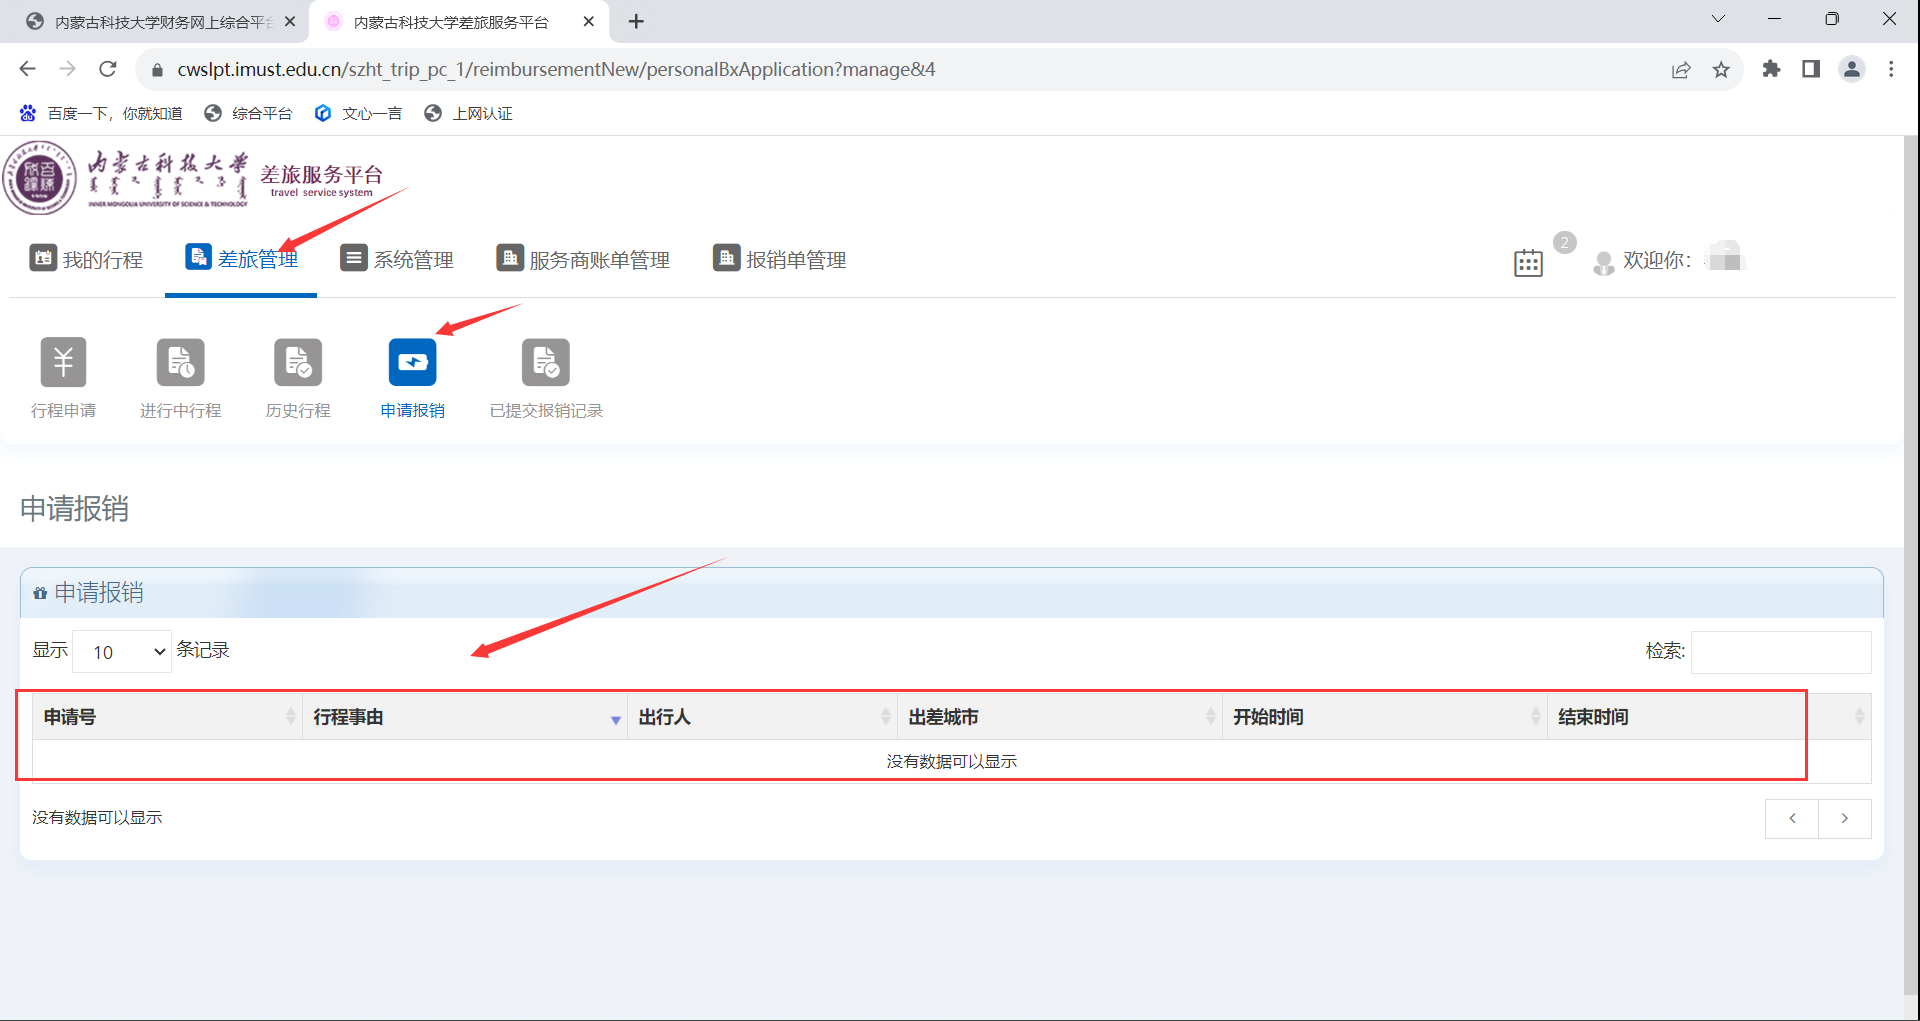Open the 文心一言 bookmark
Screen dimensions: 1920x1021
tap(358, 114)
